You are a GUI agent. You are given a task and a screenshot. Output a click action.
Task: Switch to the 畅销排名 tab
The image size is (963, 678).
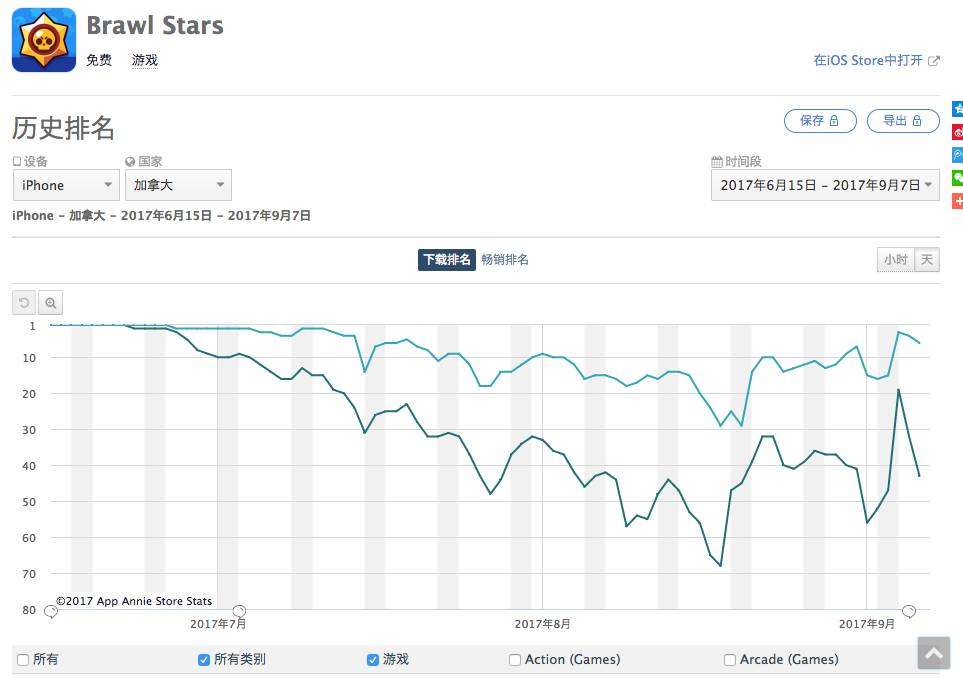(x=505, y=260)
